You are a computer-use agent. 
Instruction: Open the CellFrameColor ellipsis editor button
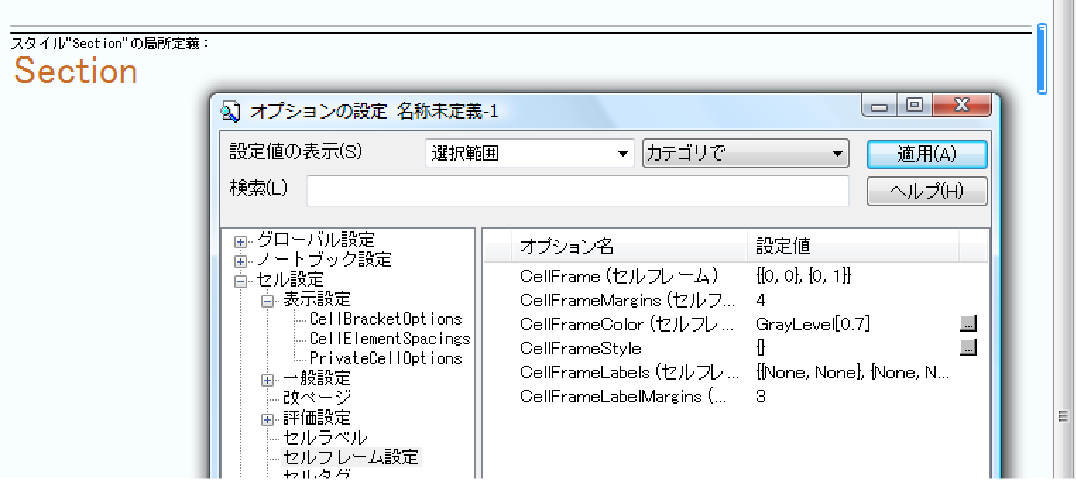coord(968,323)
